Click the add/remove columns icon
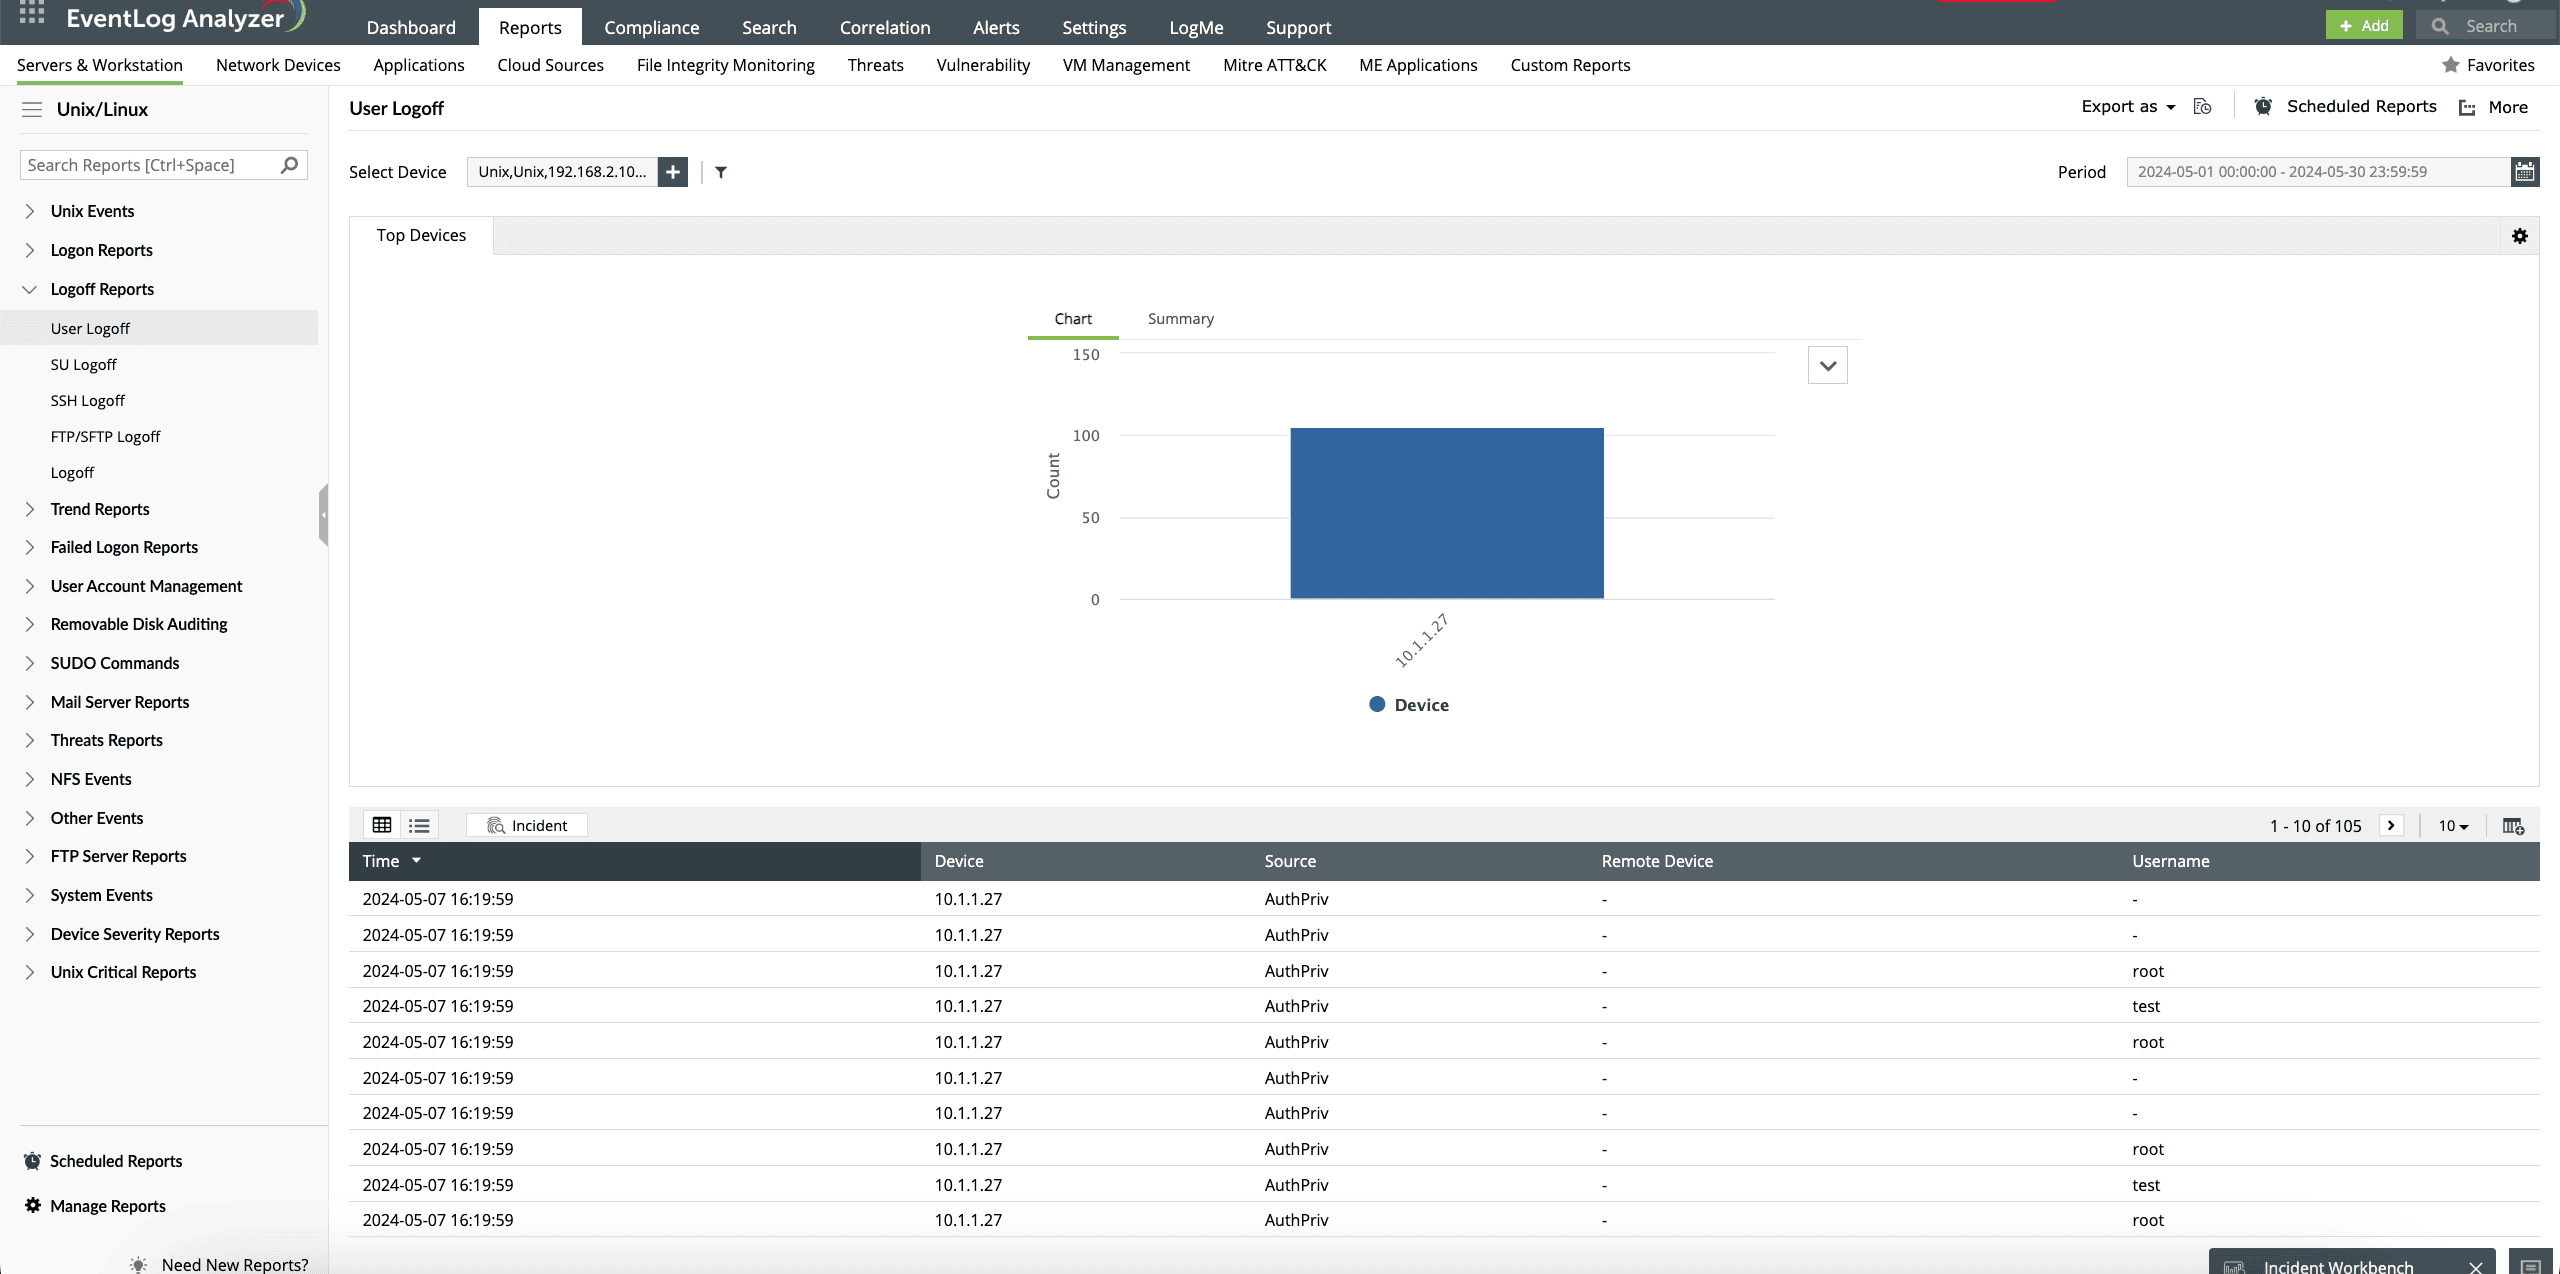 2512,826
